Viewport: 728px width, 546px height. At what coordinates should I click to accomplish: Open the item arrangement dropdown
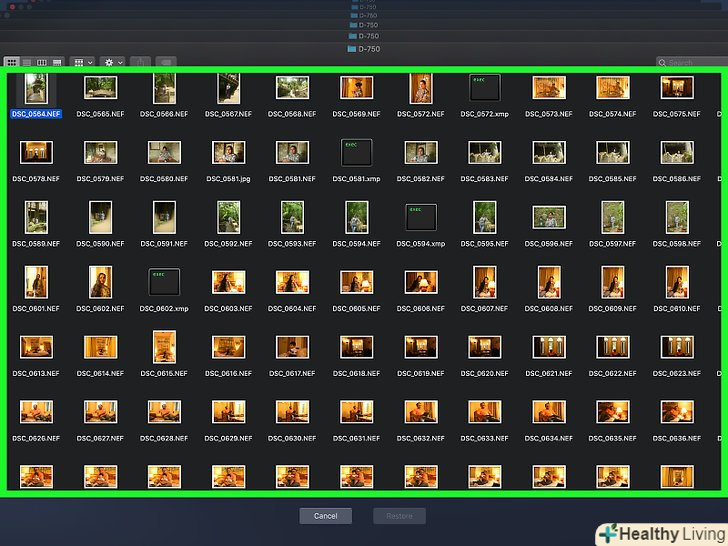click(83, 62)
